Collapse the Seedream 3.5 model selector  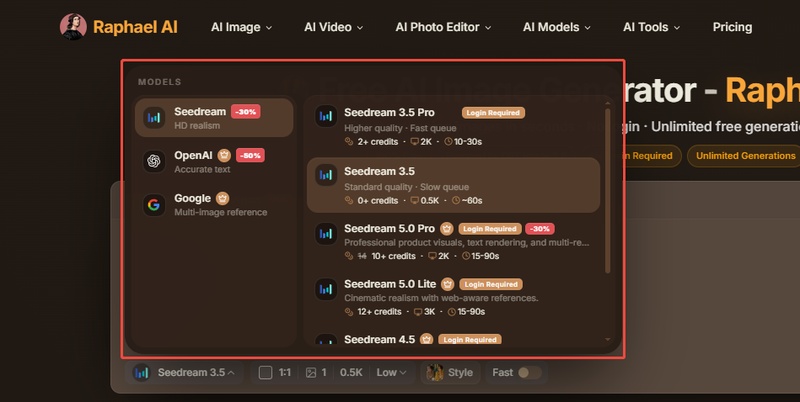[184, 373]
